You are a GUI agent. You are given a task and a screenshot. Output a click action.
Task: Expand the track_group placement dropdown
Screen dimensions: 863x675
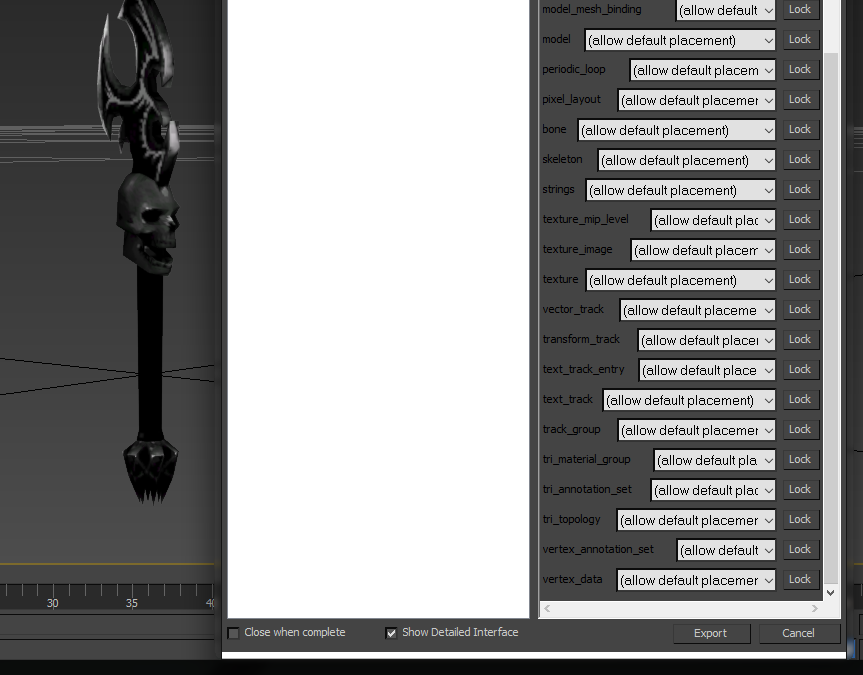[697, 431]
